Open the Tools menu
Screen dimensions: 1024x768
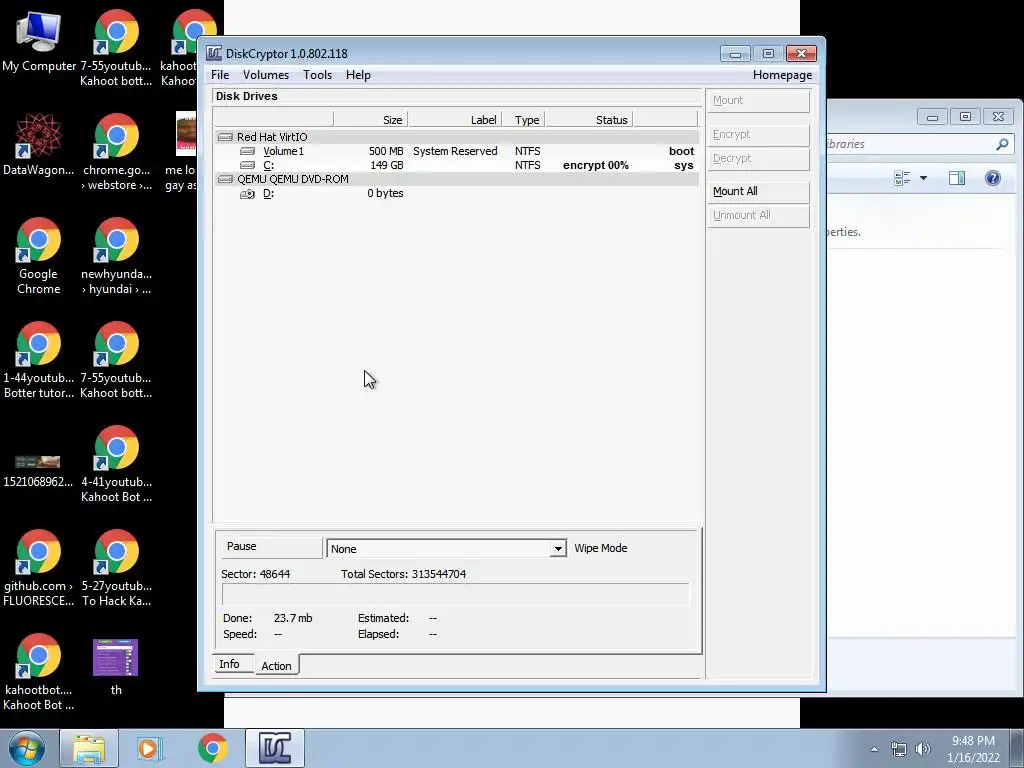(x=317, y=75)
